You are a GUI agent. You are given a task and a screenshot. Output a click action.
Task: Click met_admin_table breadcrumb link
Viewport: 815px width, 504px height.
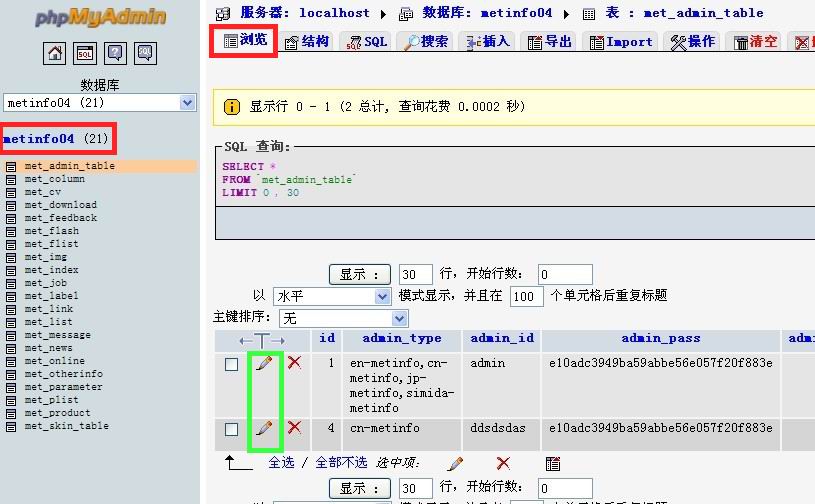pyautogui.click(x=703, y=13)
